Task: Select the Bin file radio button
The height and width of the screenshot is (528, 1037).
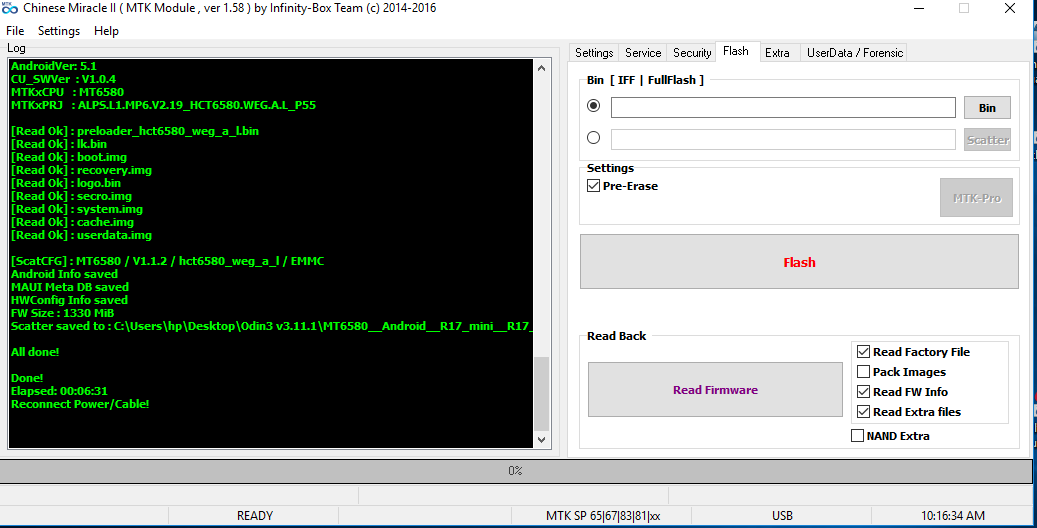Action: point(593,105)
